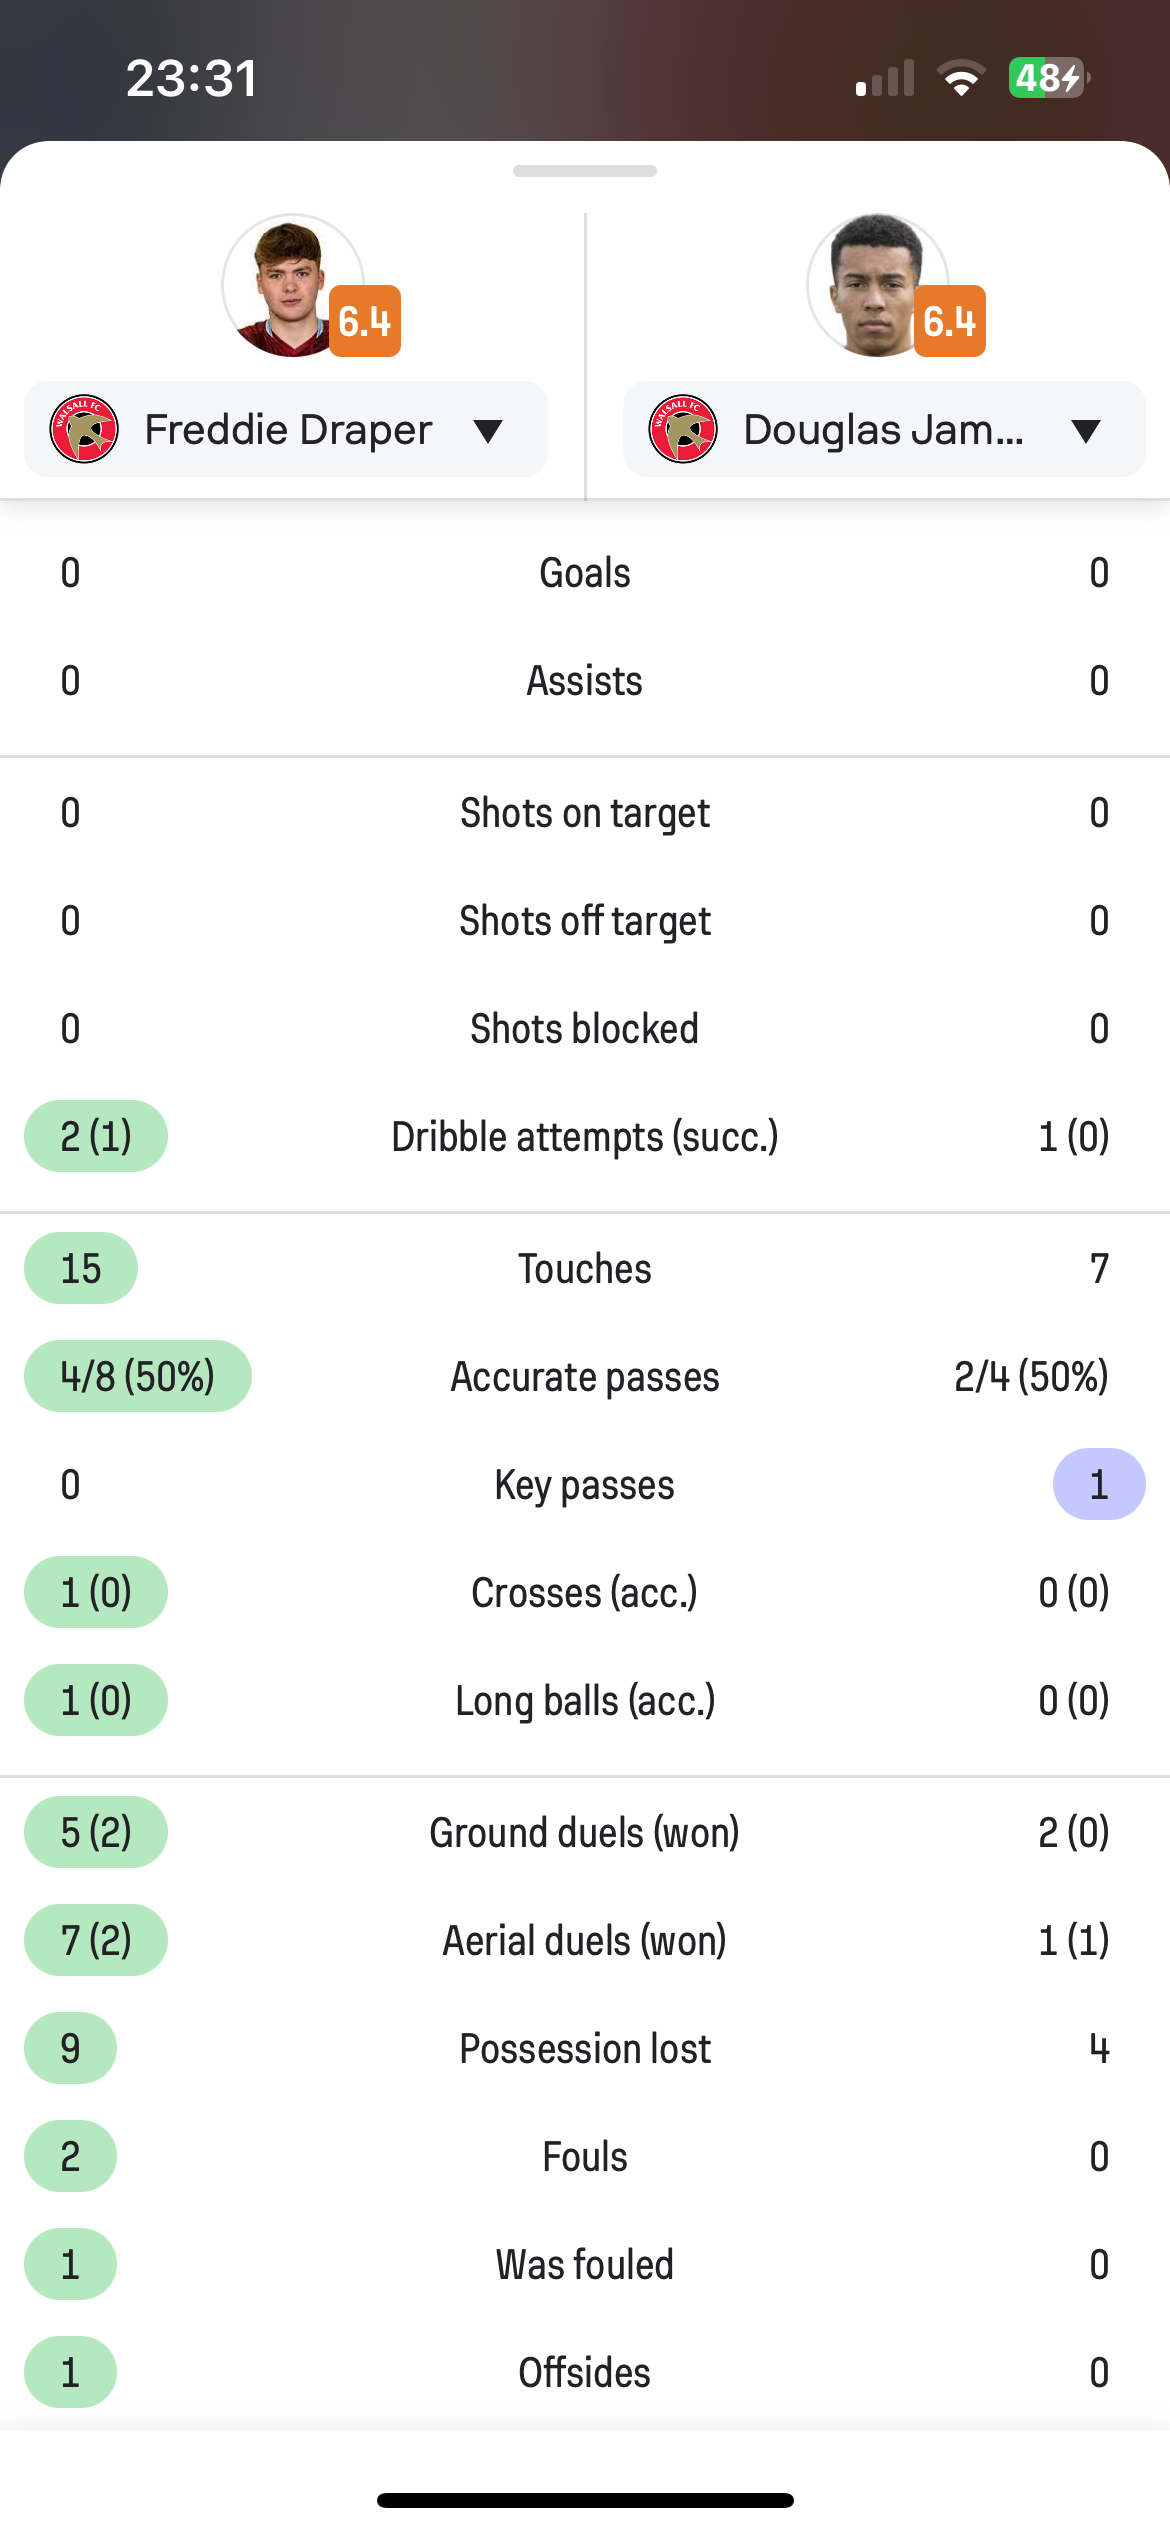Tap Walsall club crest beside Douglas Jam...
The height and width of the screenshot is (2532, 1170).
pyautogui.click(x=683, y=429)
